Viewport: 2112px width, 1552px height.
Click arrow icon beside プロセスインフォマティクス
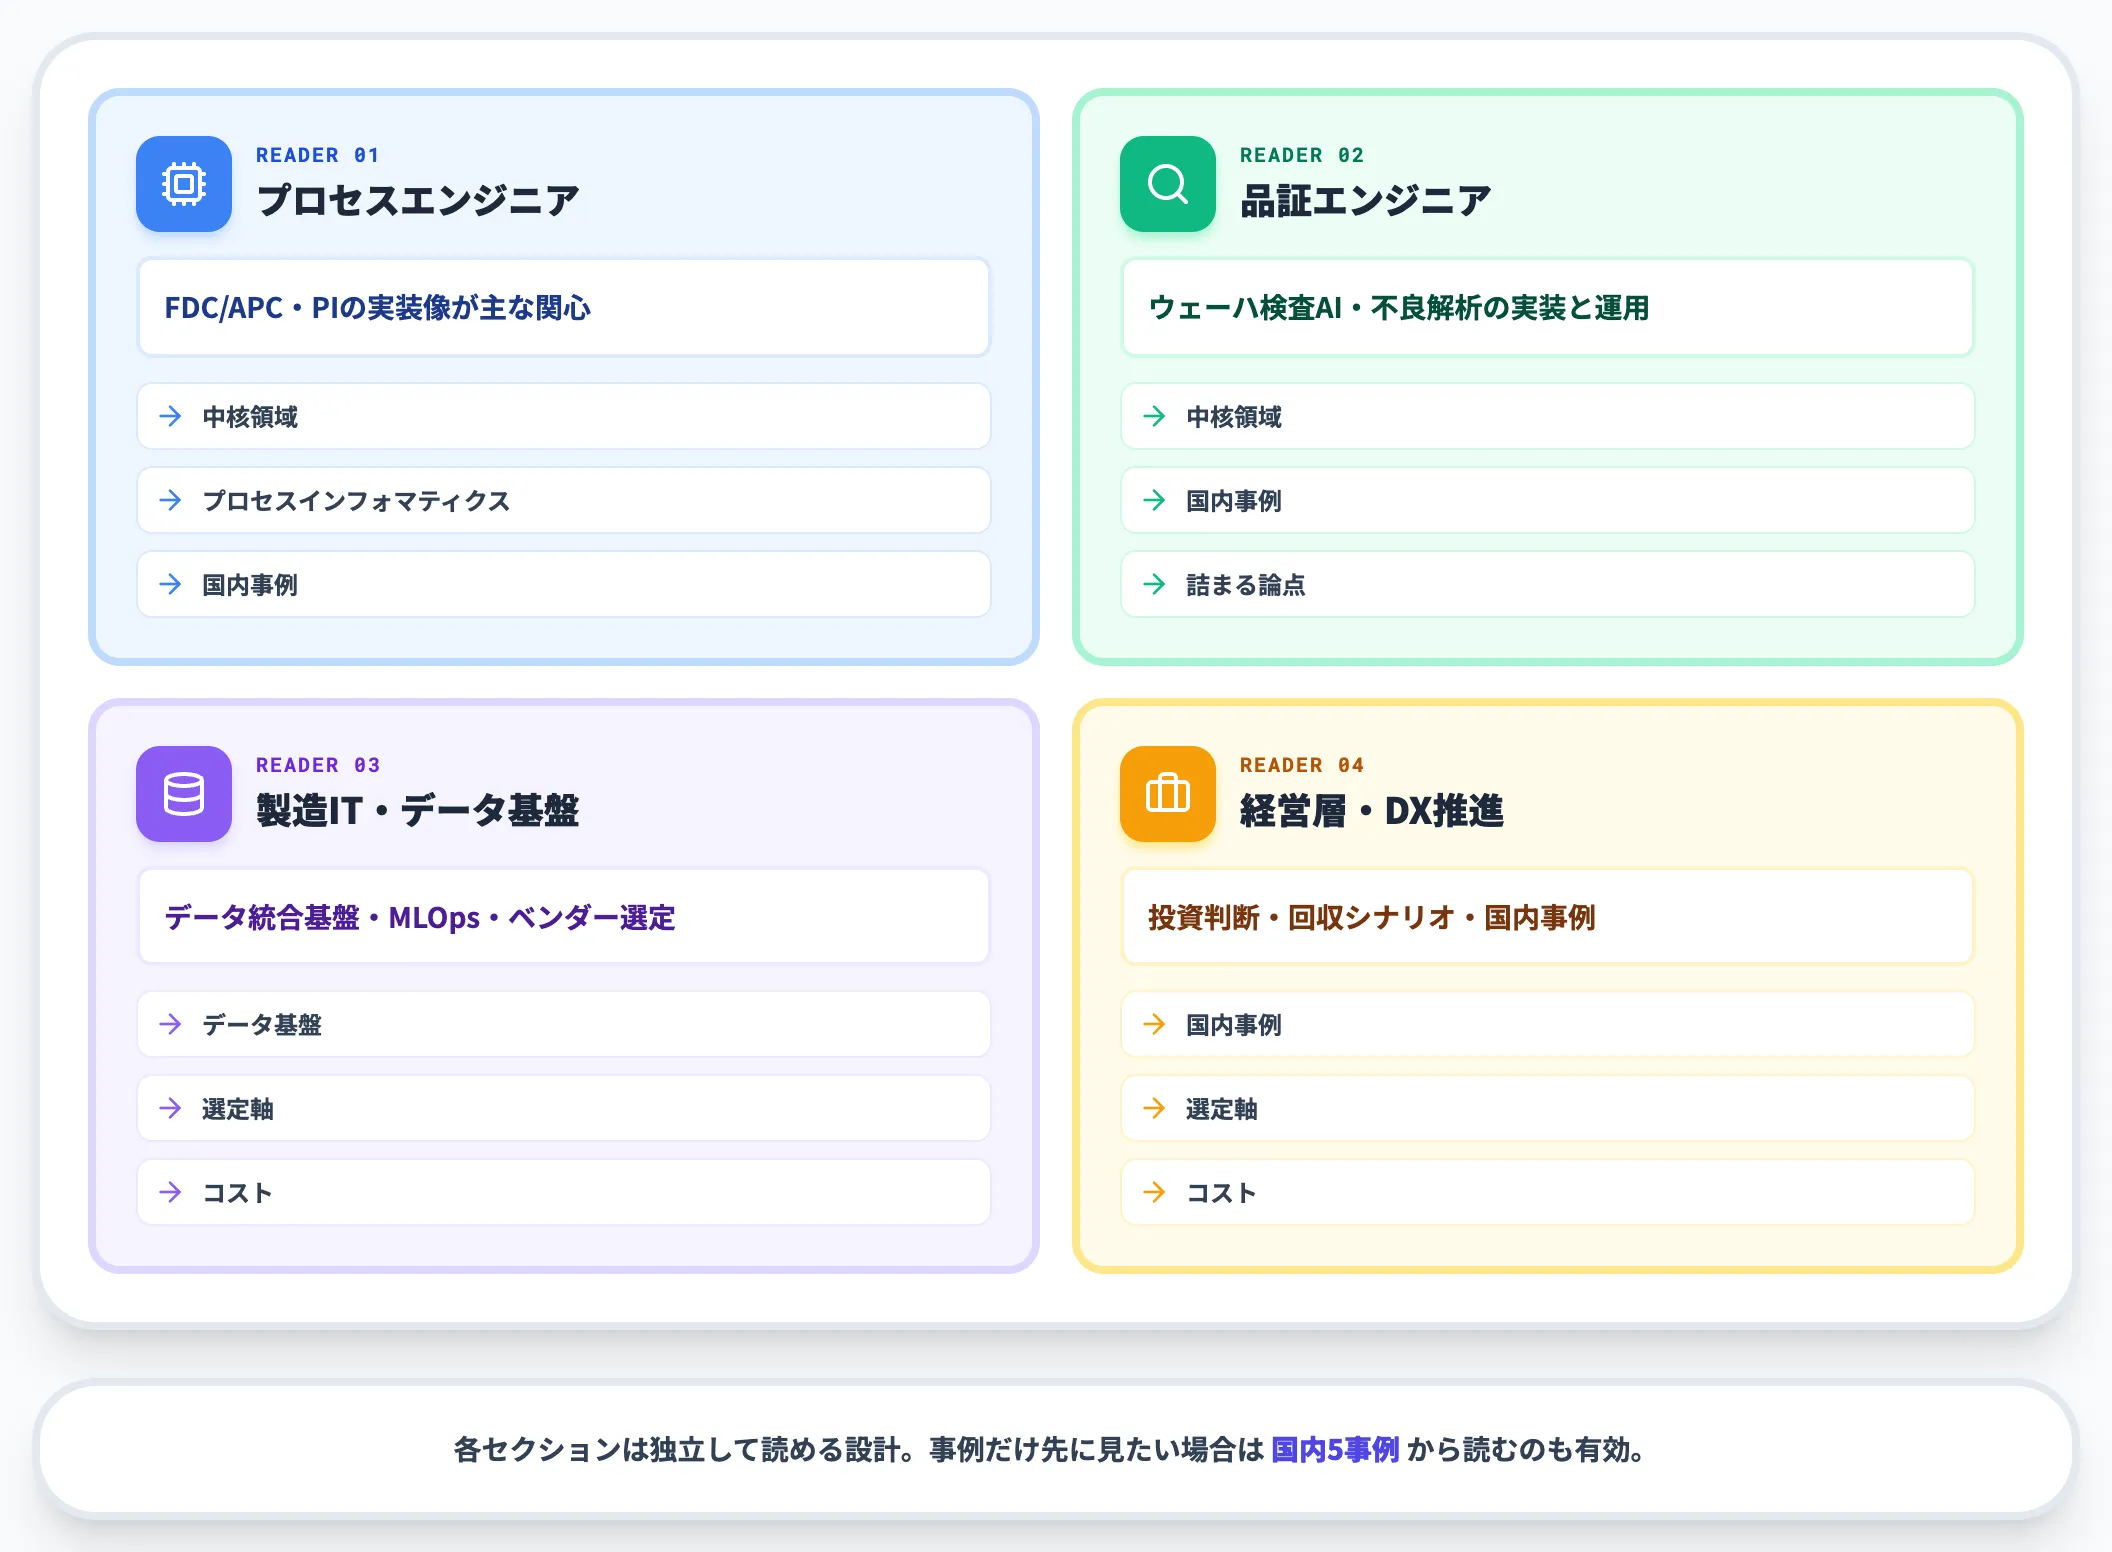171,500
